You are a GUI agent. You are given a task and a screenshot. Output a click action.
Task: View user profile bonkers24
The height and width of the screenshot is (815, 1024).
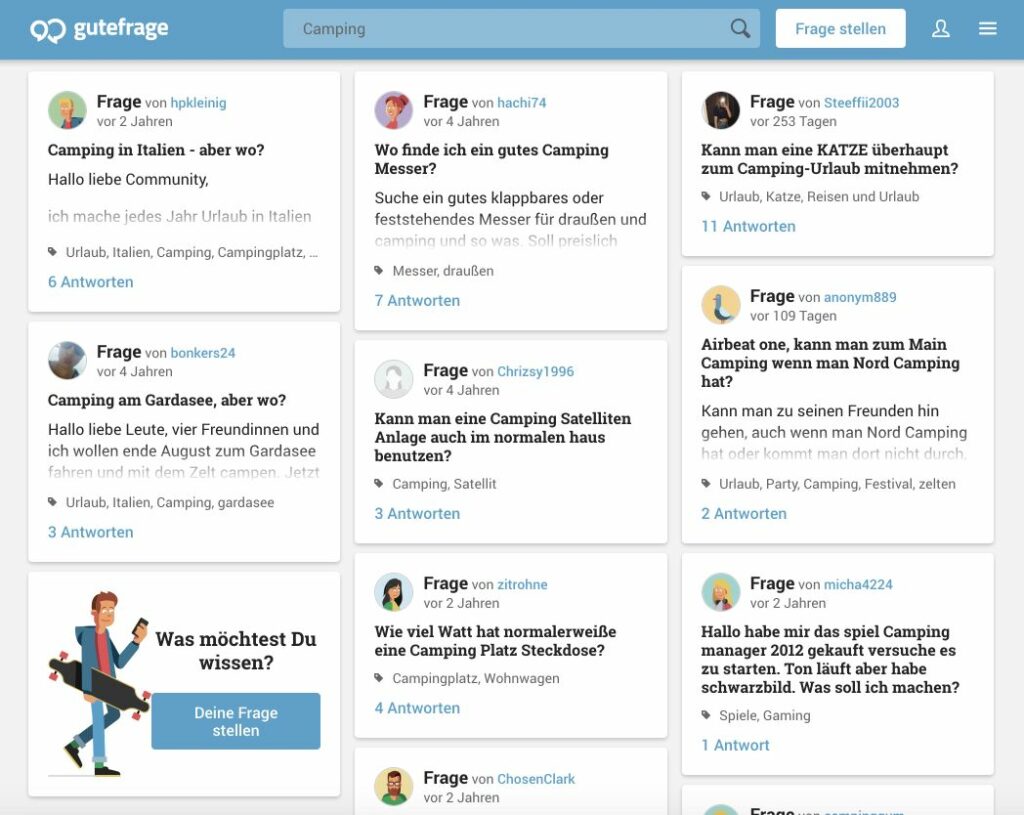[203, 353]
